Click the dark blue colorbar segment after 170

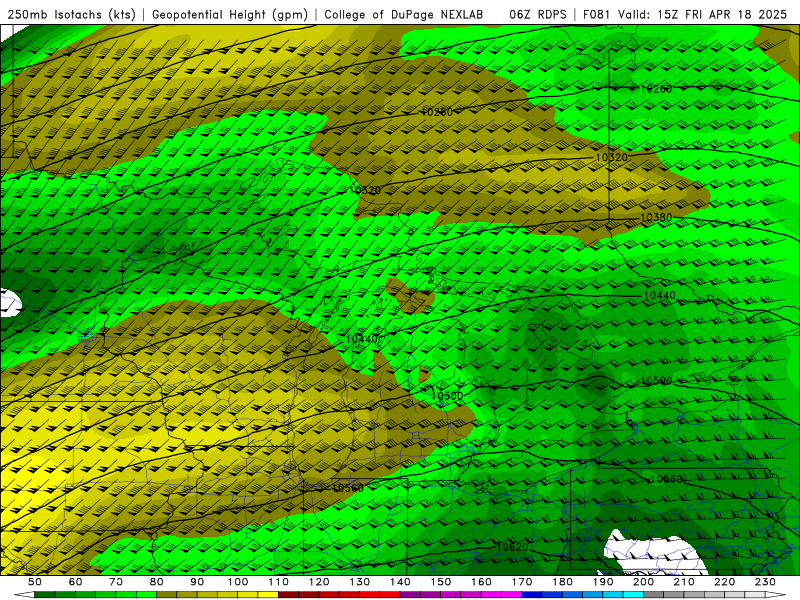pyautogui.click(x=532, y=595)
